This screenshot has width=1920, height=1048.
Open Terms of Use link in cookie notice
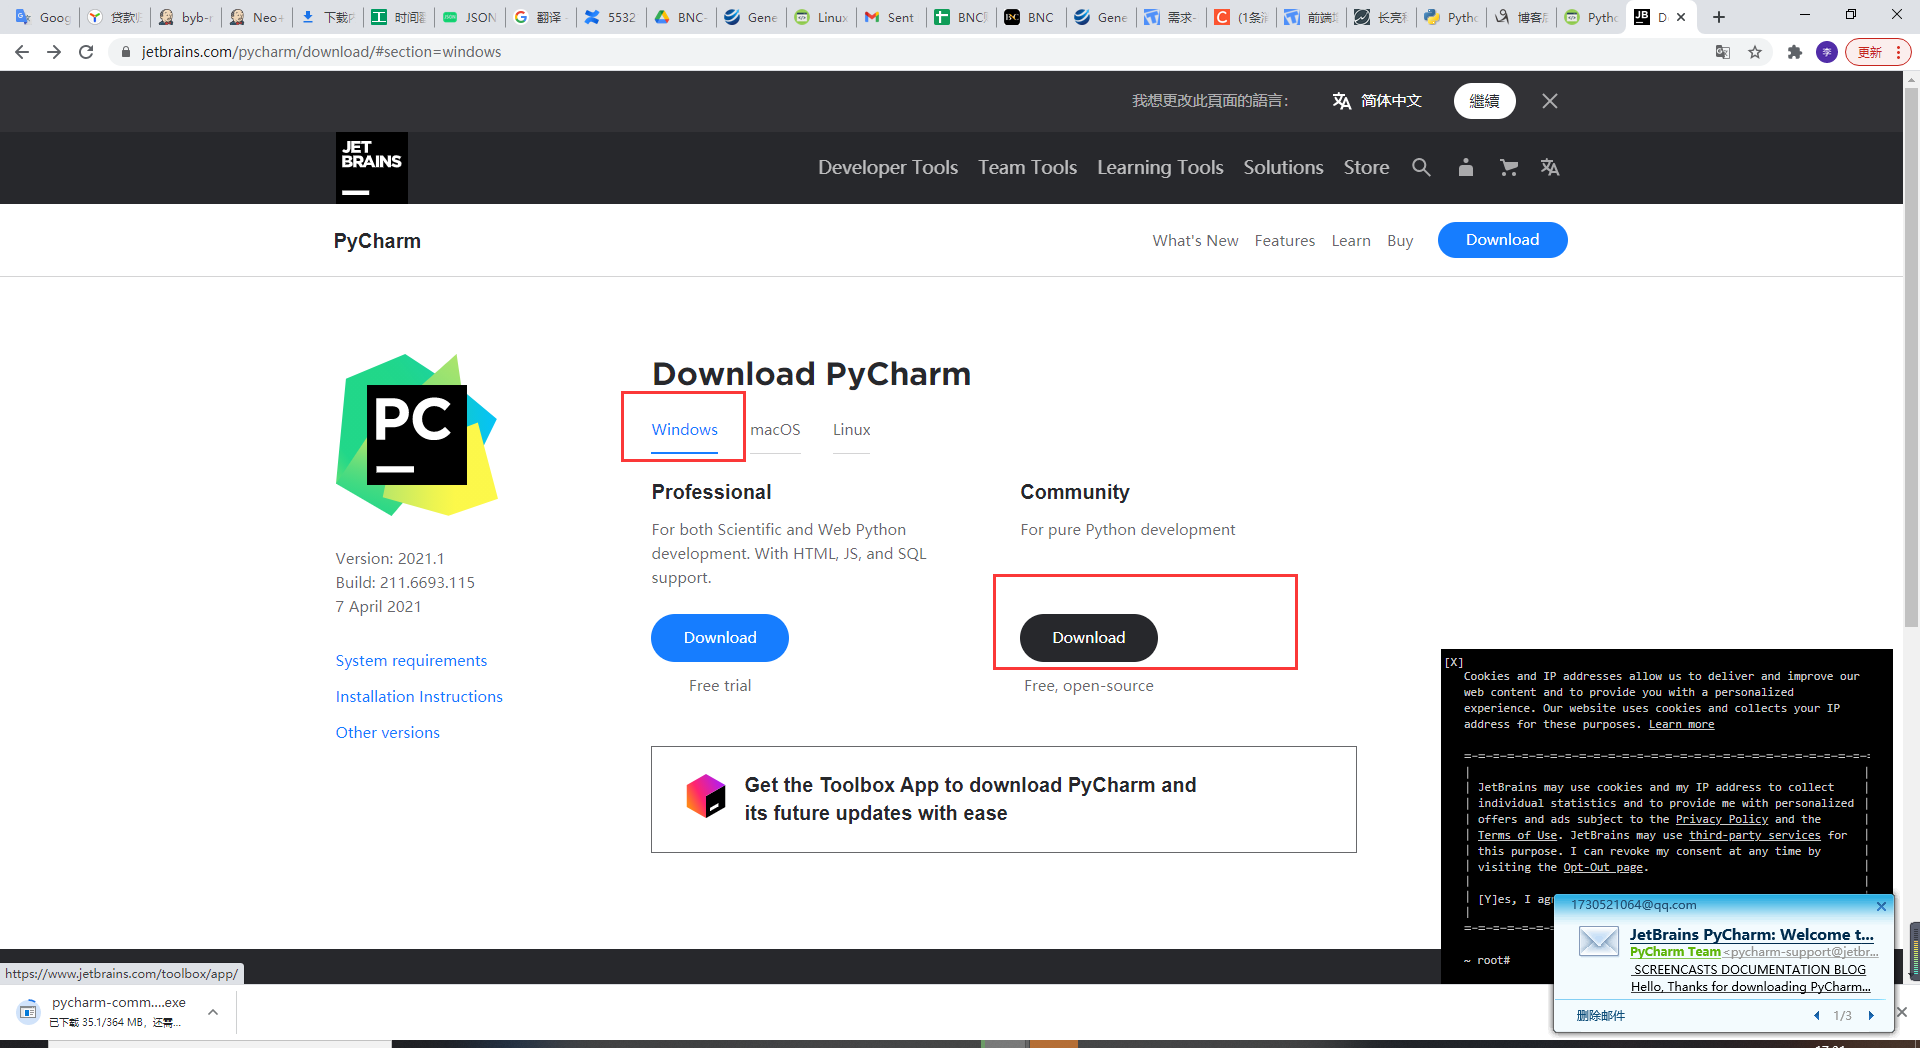point(1517,836)
